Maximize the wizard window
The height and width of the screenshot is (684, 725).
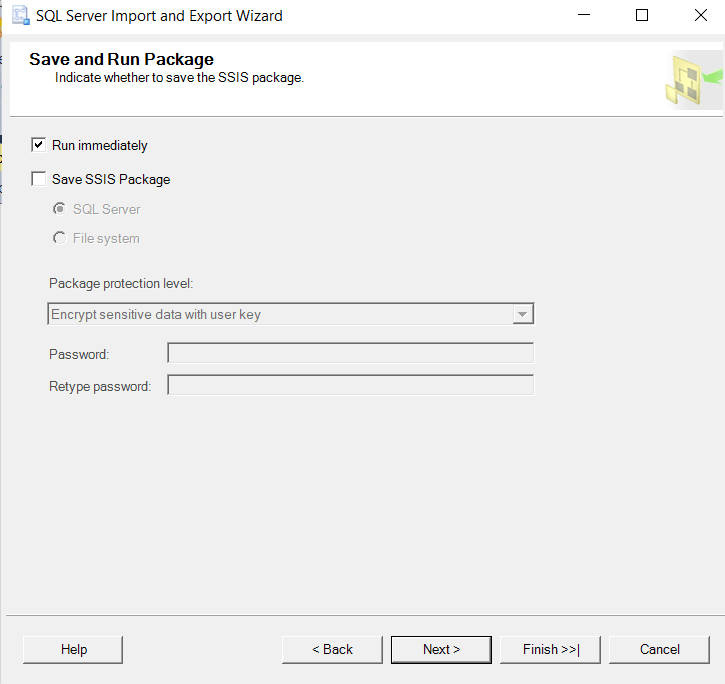pos(642,16)
